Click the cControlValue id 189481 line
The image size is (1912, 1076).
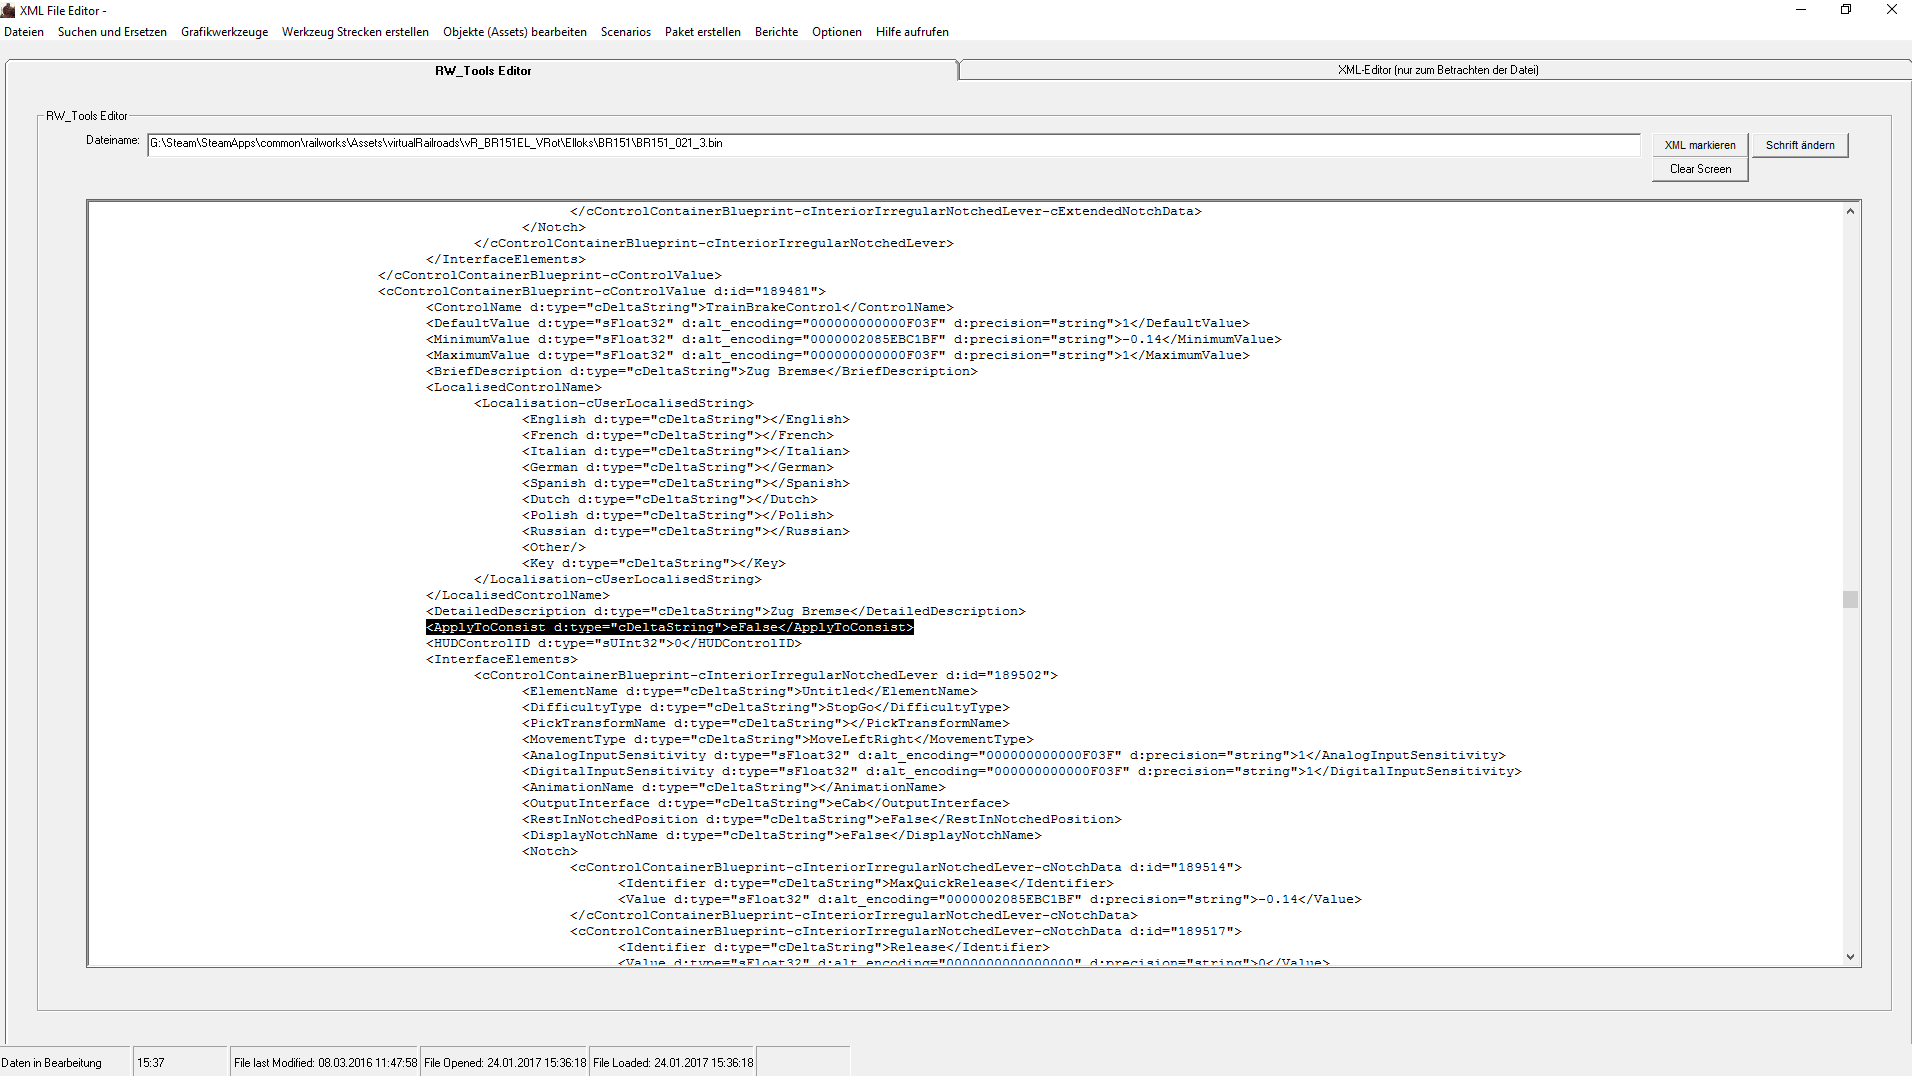point(602,291)
